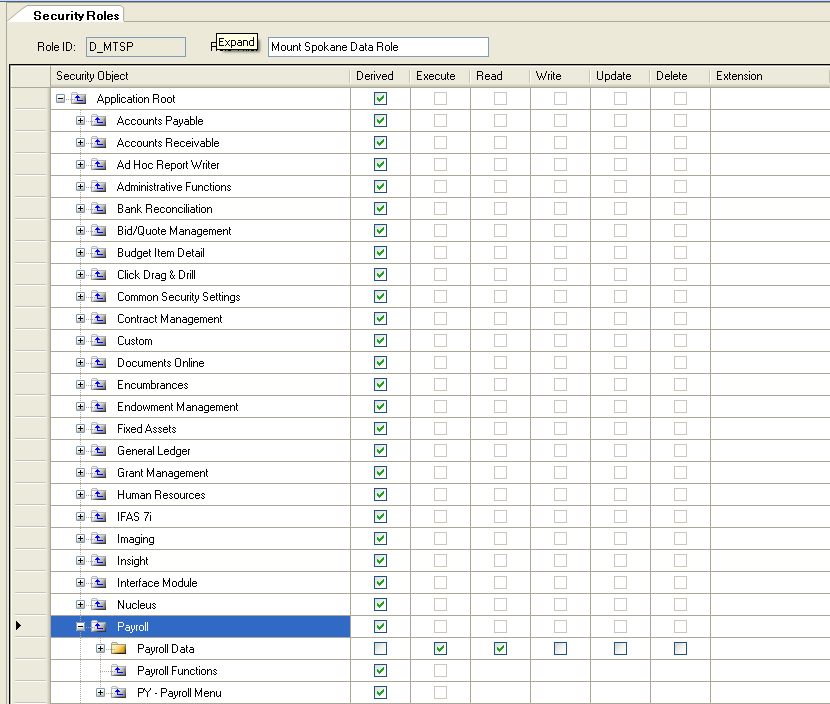Enable Write permission for Payroll Data
The width and height of the screenshot is (830, 704).
(x=560, y=648)
